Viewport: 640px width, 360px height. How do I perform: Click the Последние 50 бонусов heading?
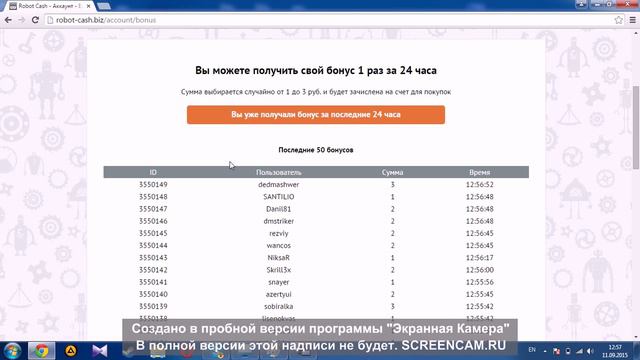[x=316, y=150]
